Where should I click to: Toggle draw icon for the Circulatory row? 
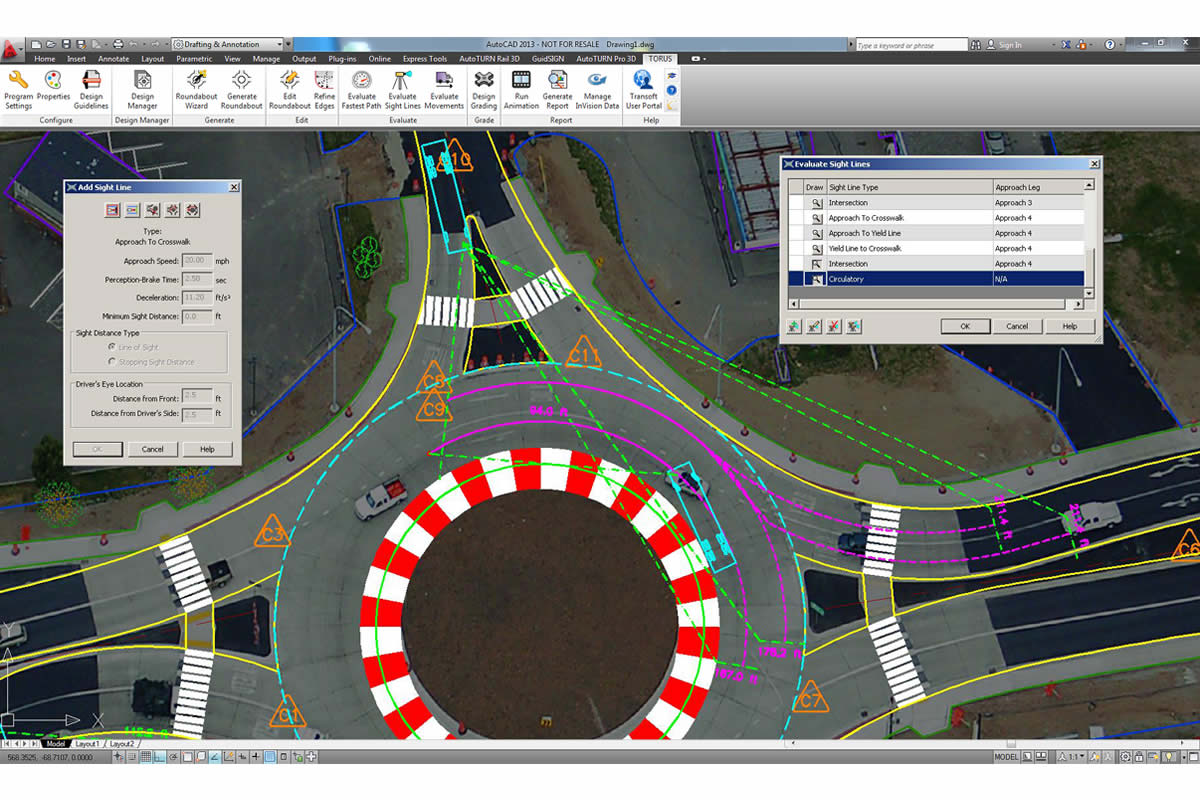816,279
